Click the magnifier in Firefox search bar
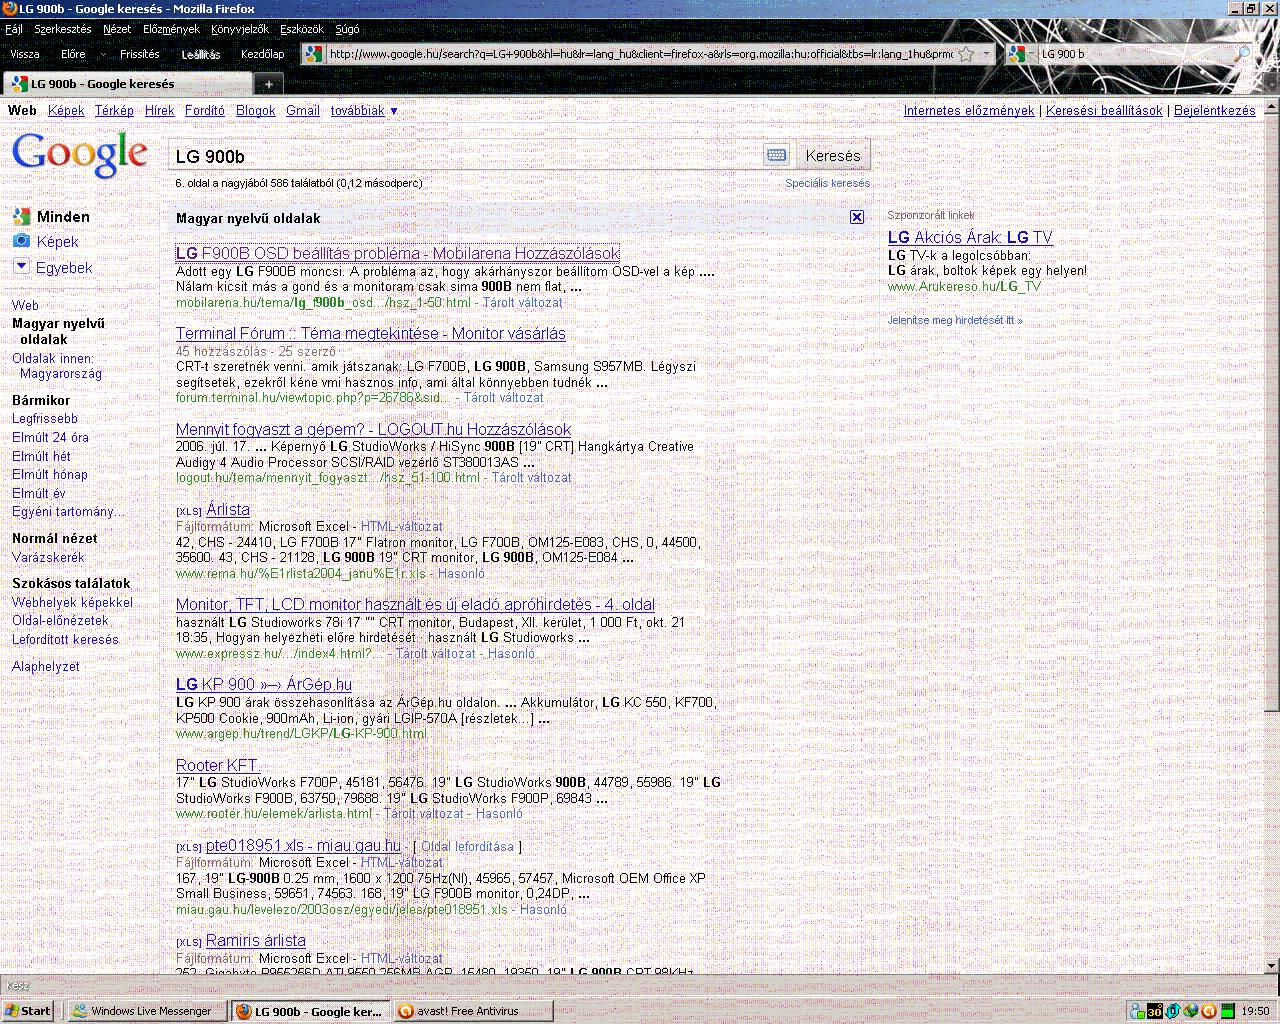Image resolution: width=1280 pixels, height=1024 pixels. (1243, 54)
